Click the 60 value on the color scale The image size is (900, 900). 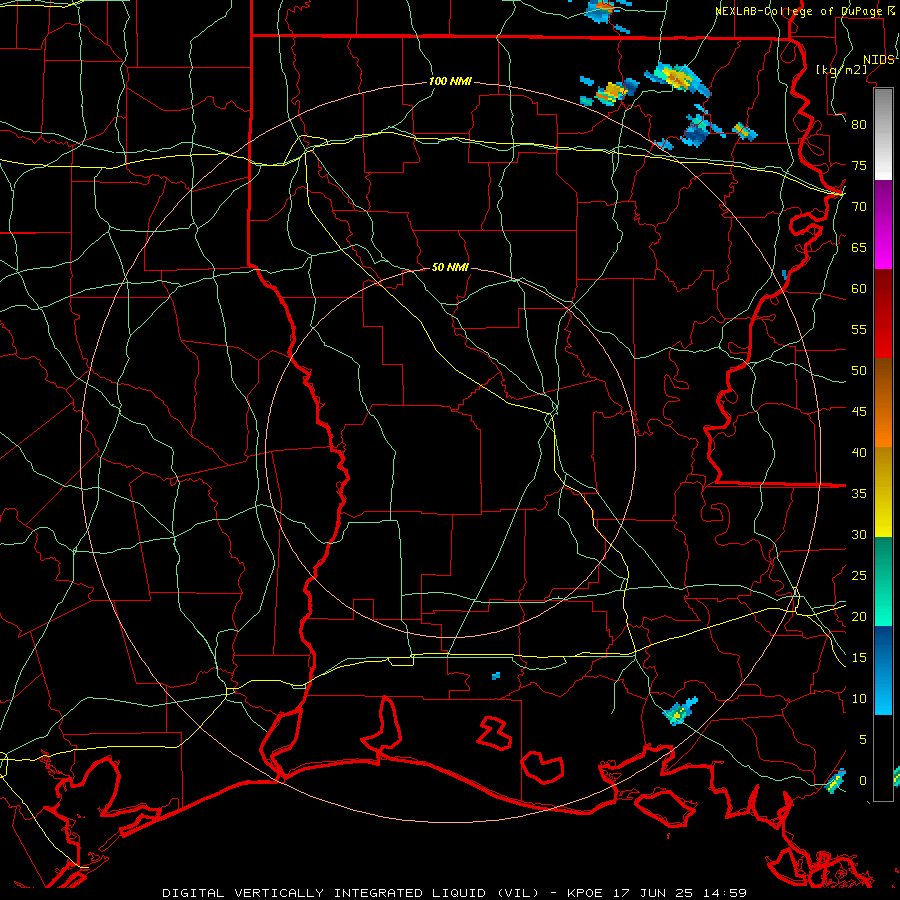859,289
